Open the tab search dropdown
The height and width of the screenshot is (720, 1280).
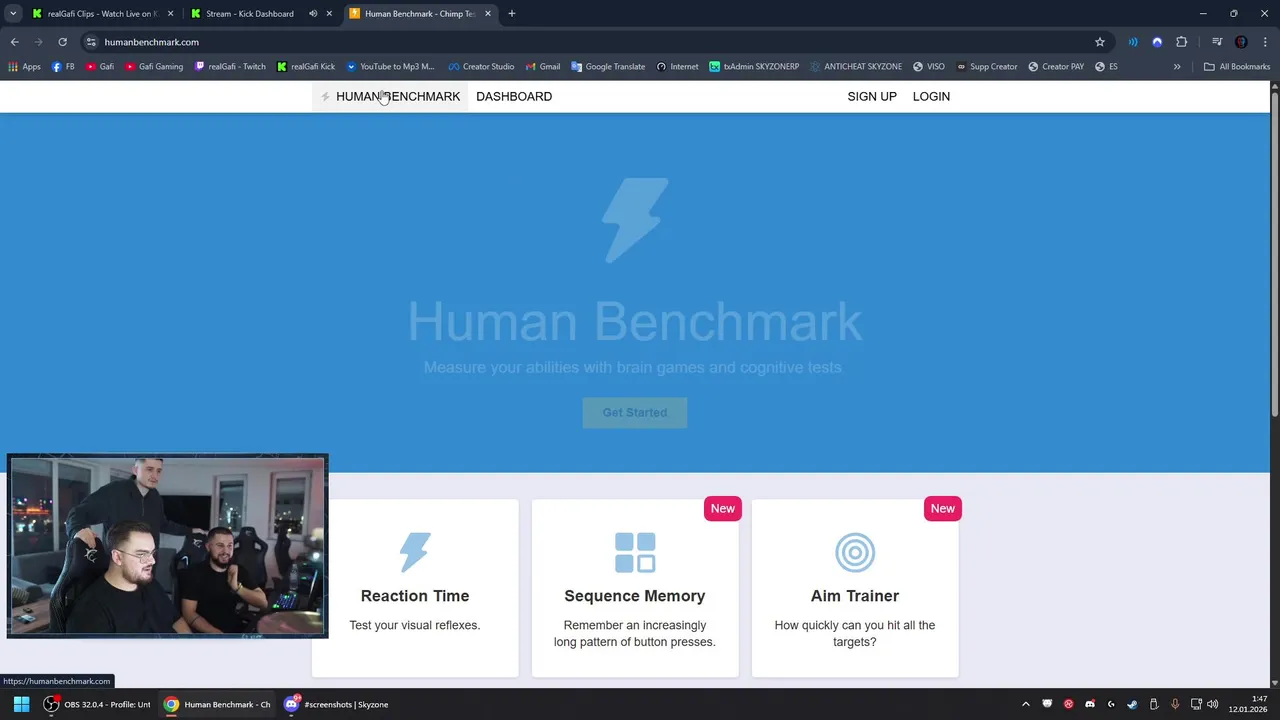coord(13,14)
